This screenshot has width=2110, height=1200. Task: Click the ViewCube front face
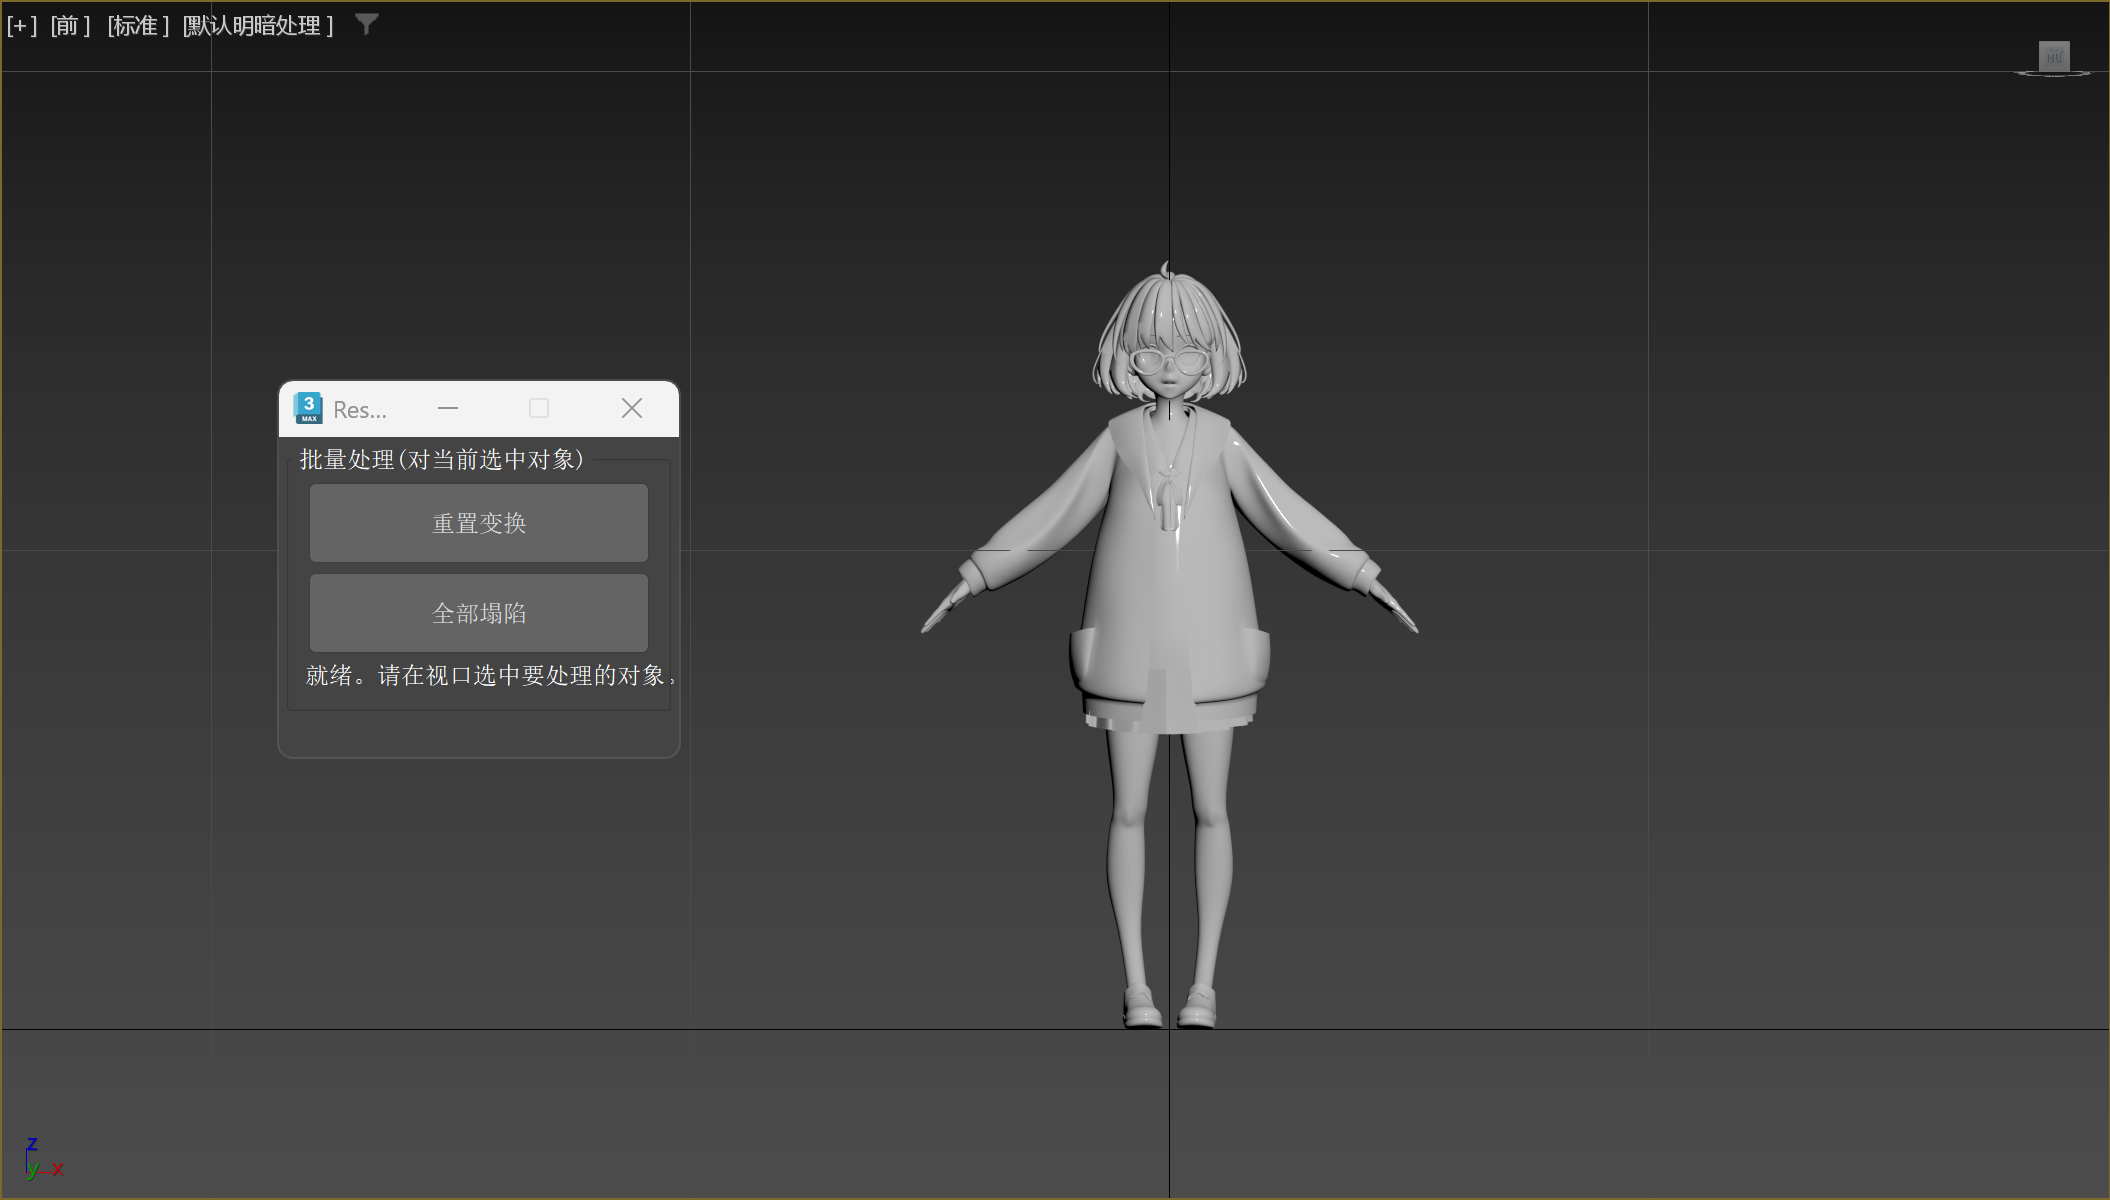click(x=2054, y=56)
